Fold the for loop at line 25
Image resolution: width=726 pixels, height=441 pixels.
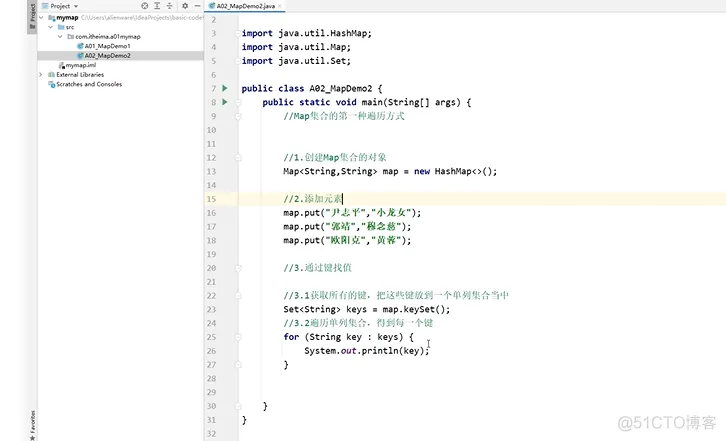238,337
